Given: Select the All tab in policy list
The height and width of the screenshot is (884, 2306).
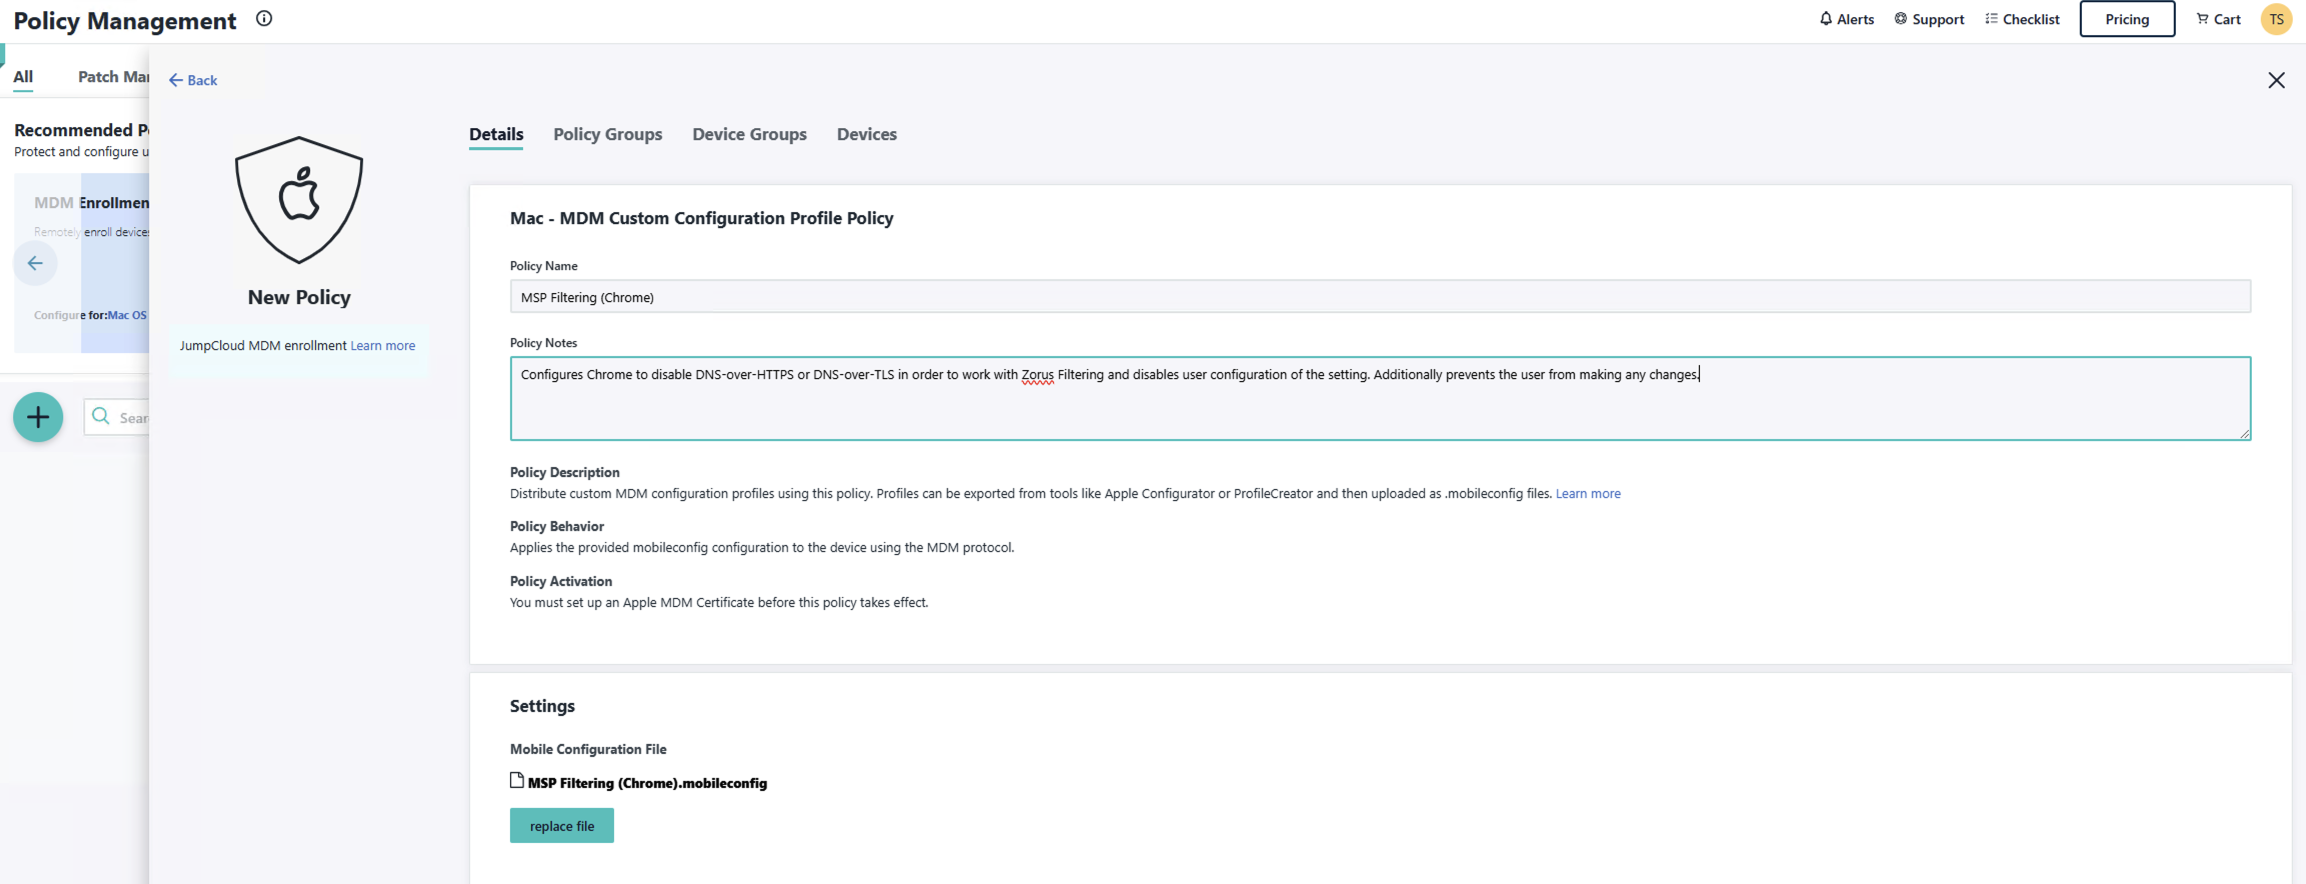Looking at the screenshot, I should pos(23,77).
